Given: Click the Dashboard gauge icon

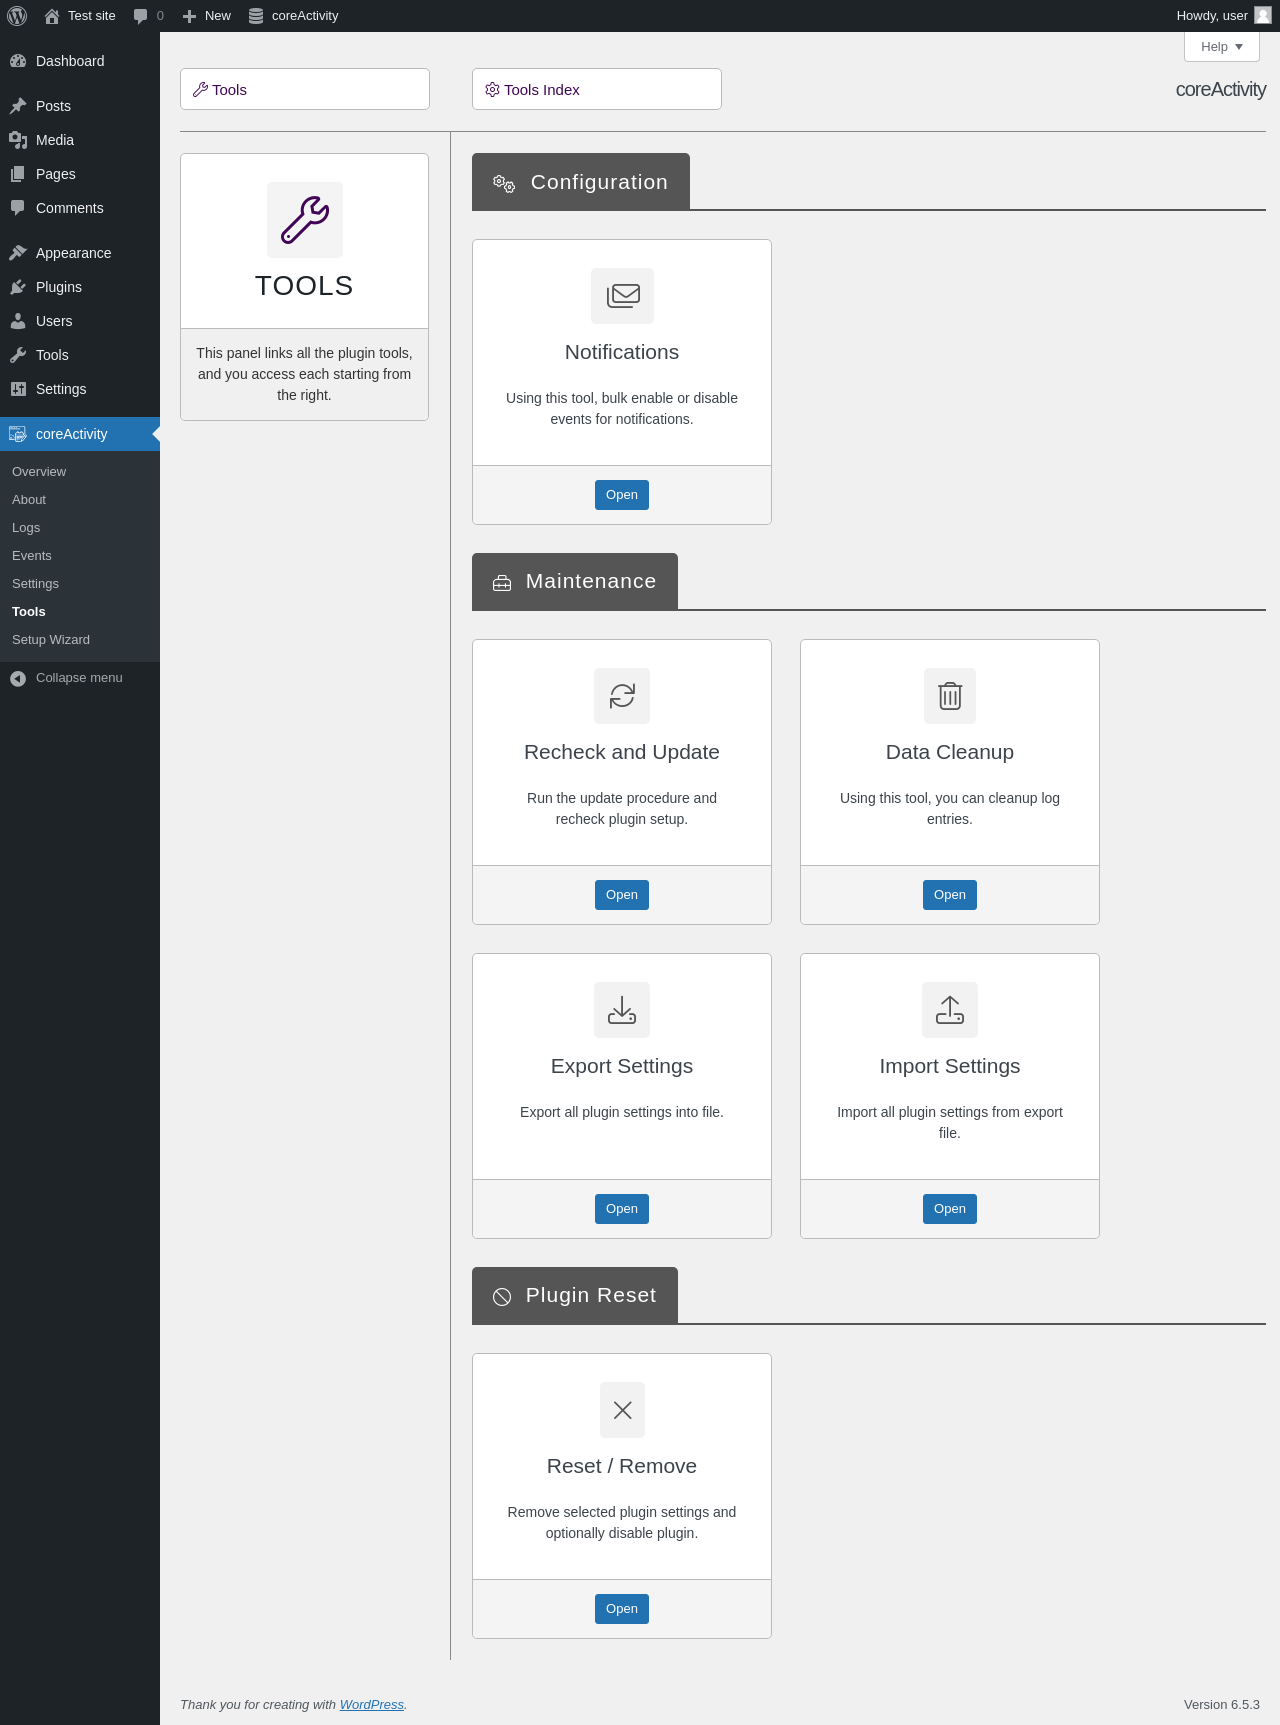Looking at the screenshot, I should [x=18, y=61].
